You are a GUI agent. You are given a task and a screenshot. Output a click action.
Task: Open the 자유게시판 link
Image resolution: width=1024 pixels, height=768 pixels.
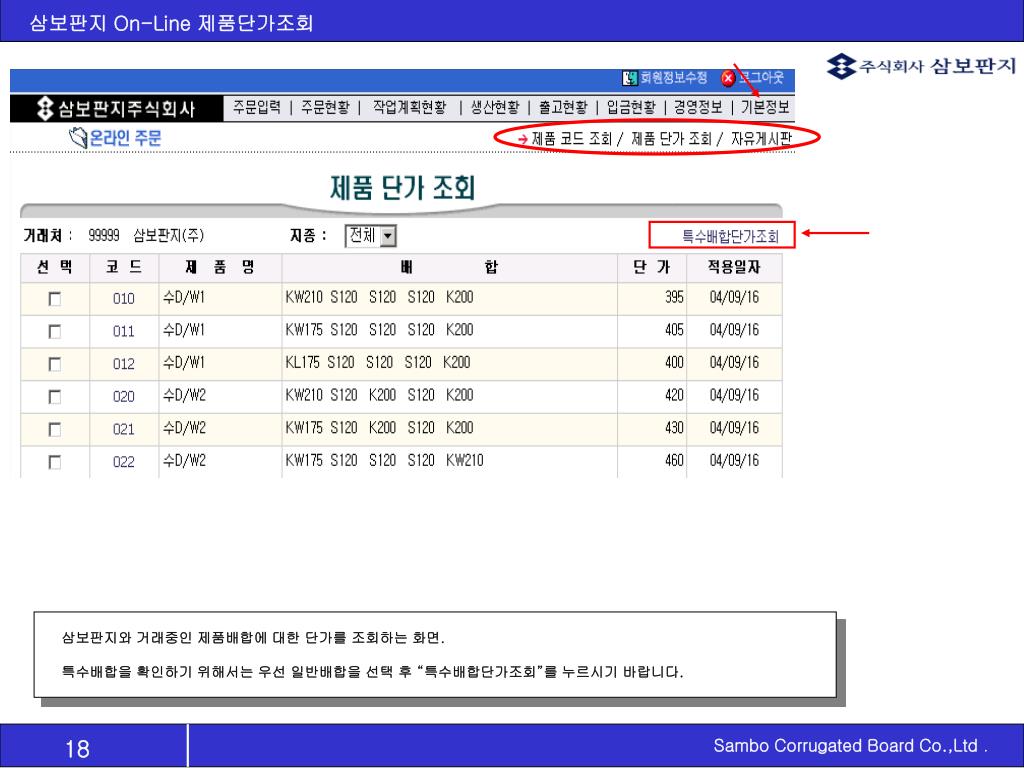pos(761,138)
